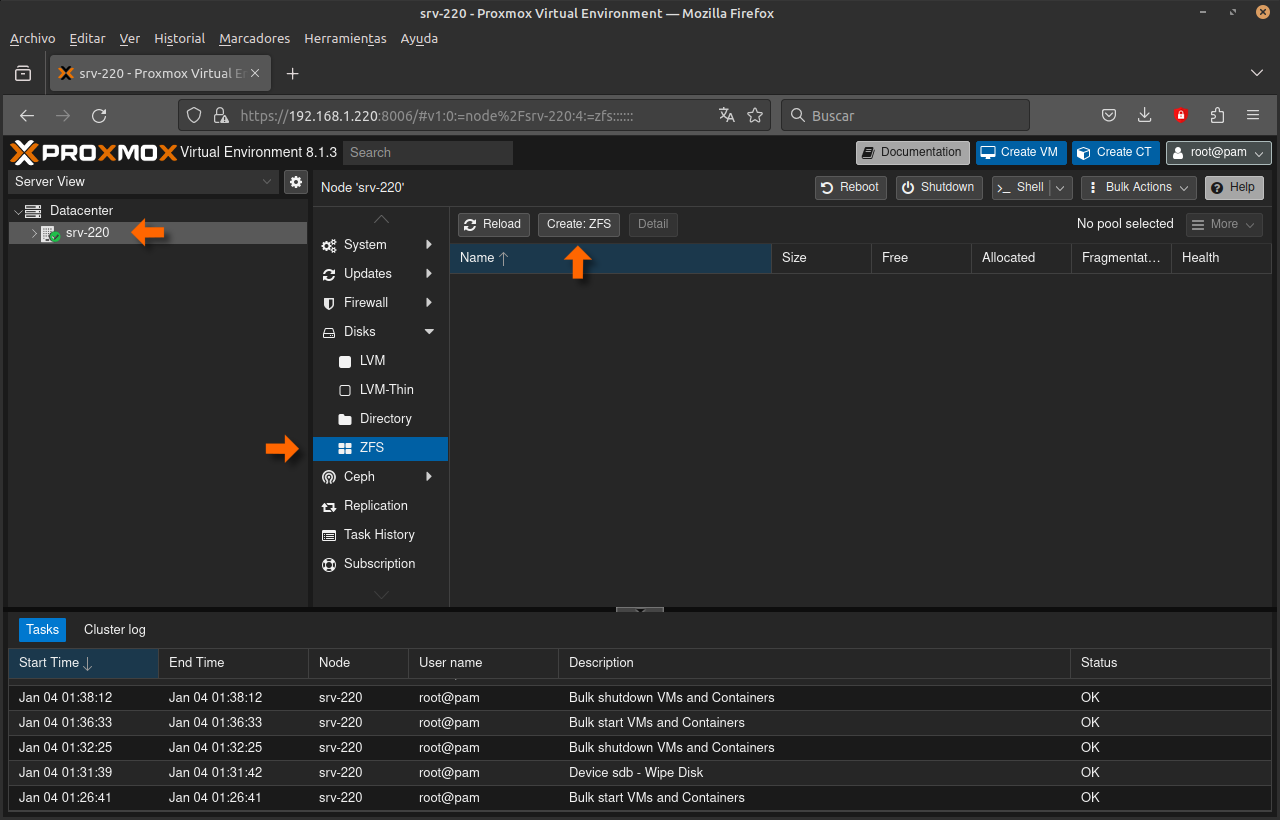The image size is (1280, 820).
Task: Reload the page with Firefox refresh icon
Action: point(99,116)
